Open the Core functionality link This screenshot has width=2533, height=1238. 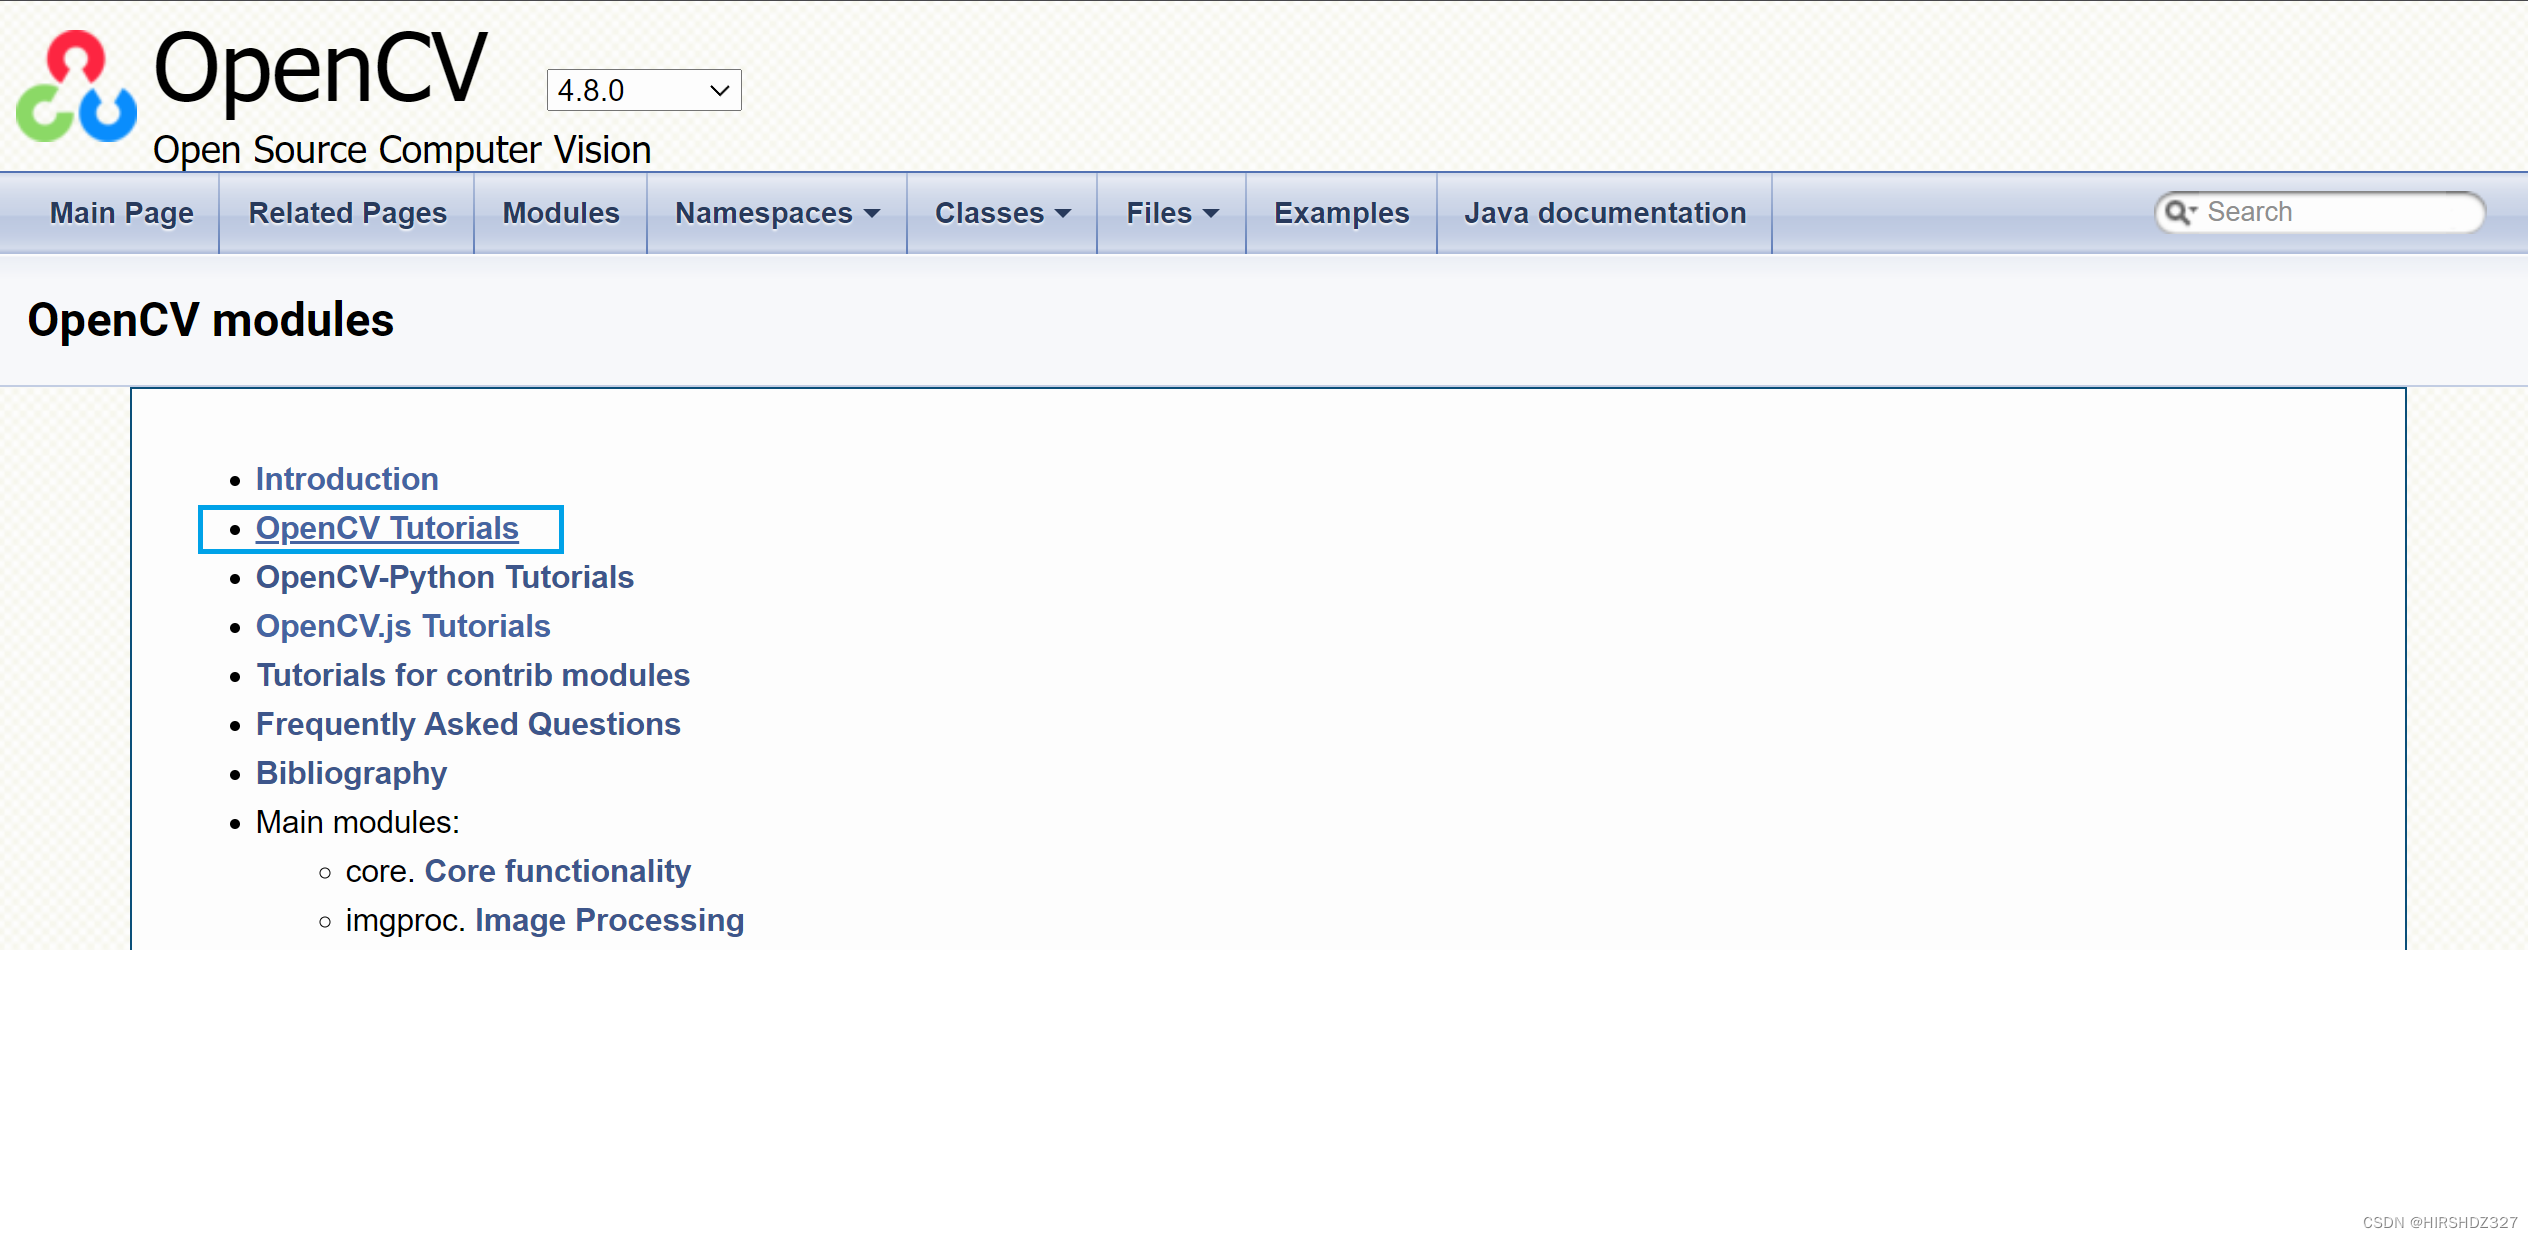tap(557, 871)
